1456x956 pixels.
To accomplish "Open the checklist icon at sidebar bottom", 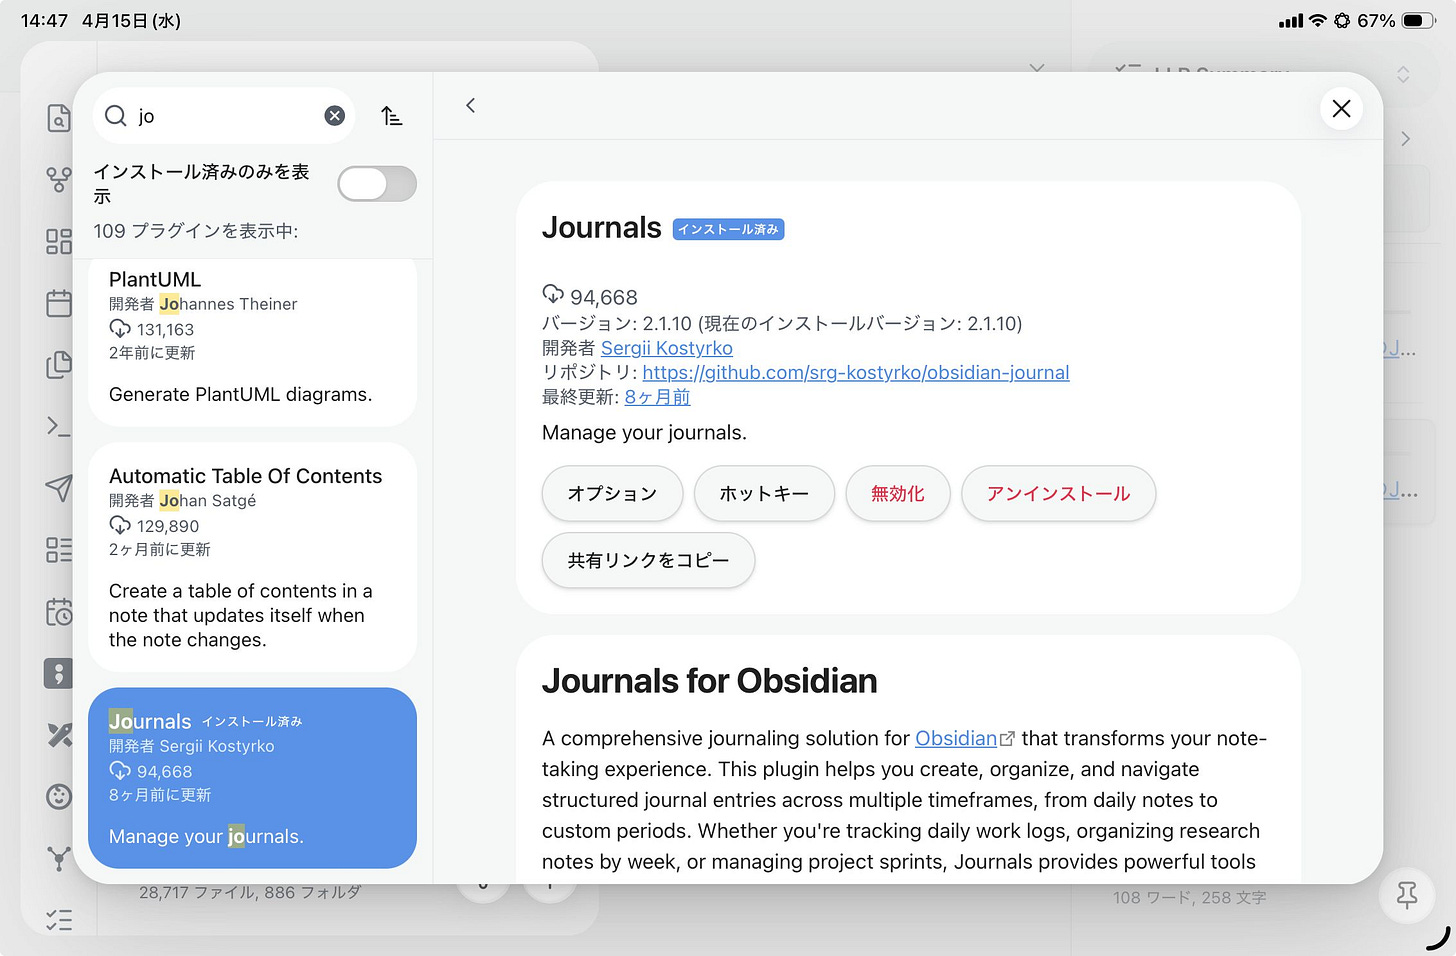I will pyautogui.click(x=59, y=920).
